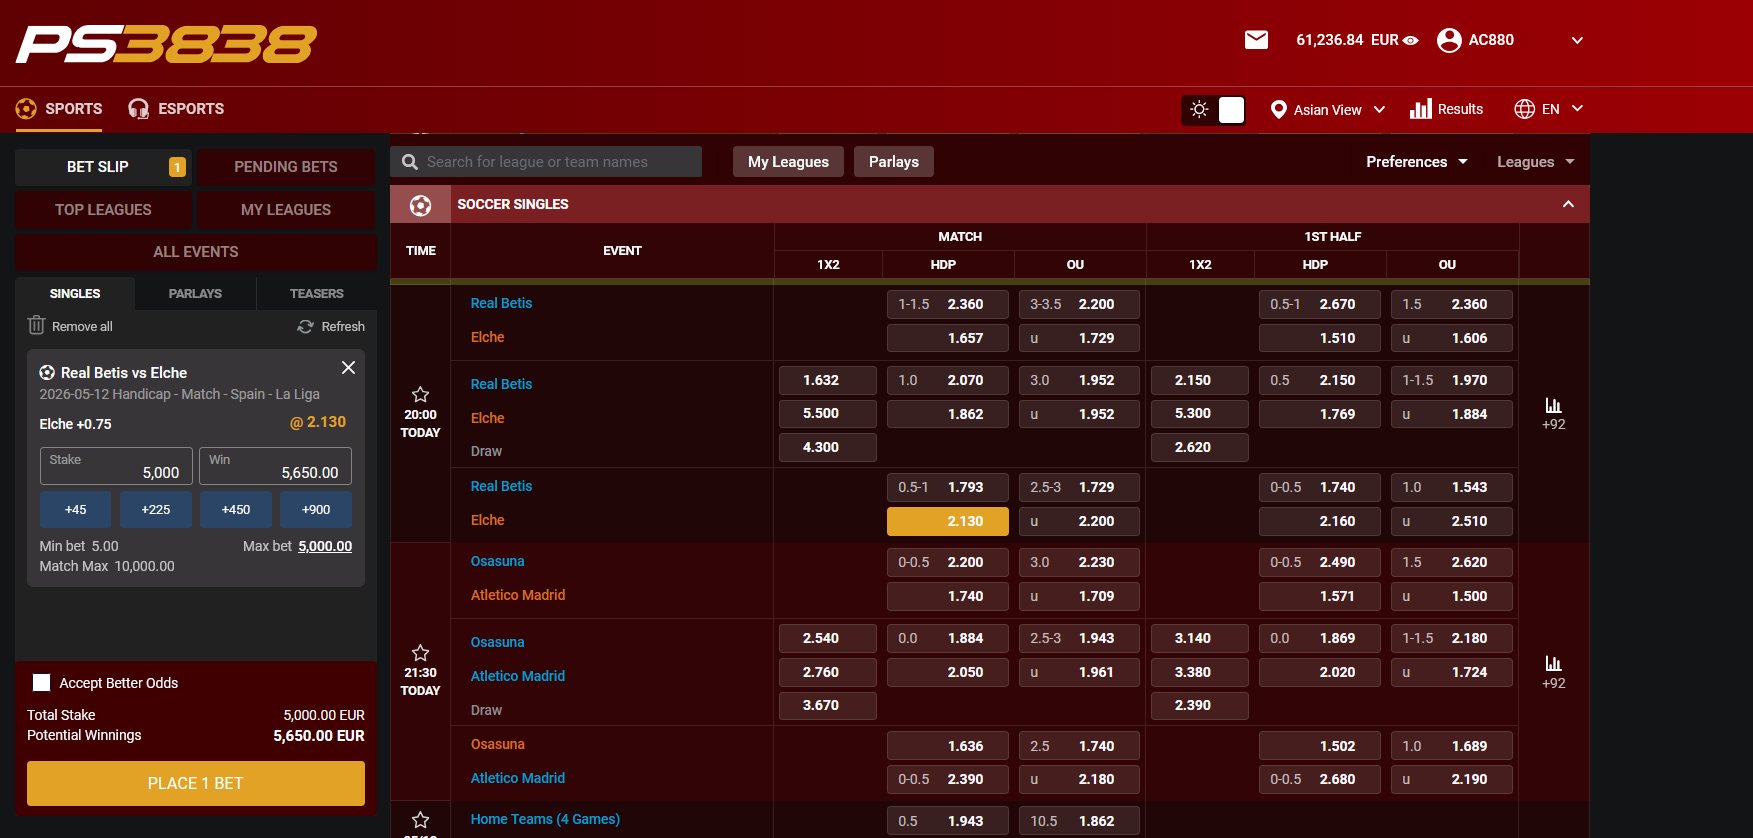Enable the Accept Better Odds checkbox

click(42, 682)
